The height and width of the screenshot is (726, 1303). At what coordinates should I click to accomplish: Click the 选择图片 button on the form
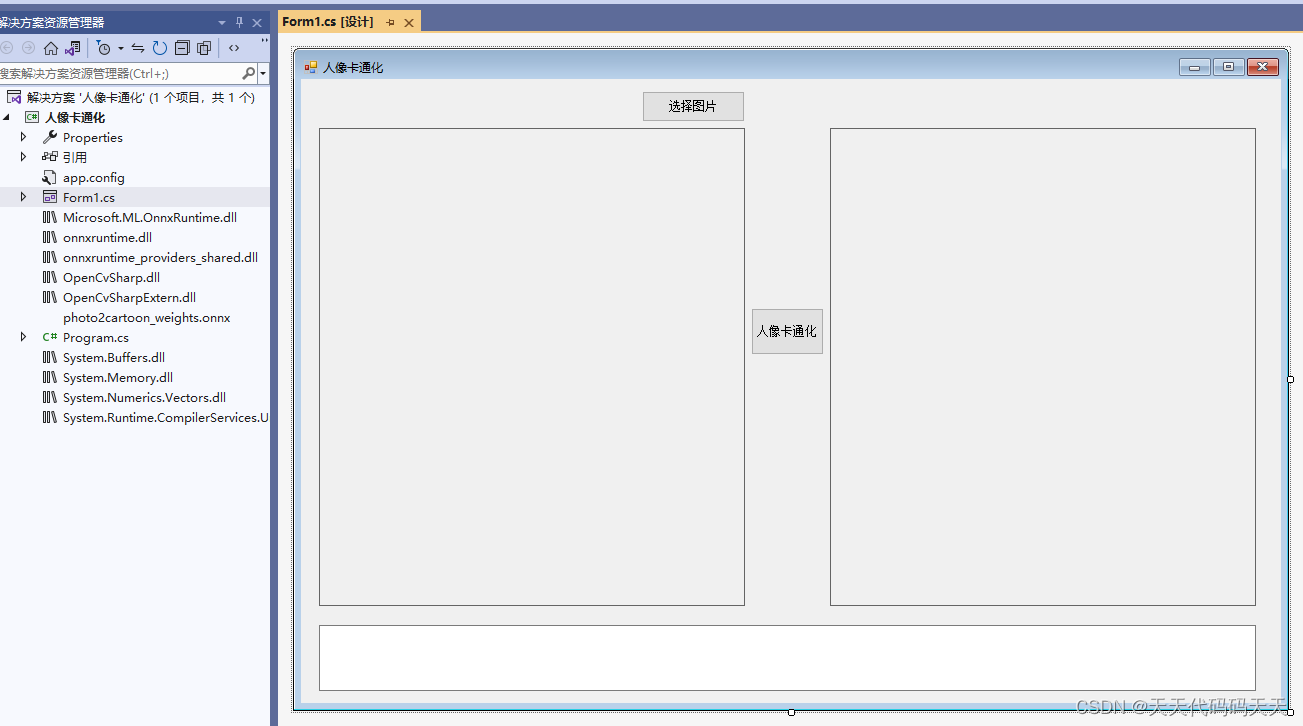(x=693, y=106)
